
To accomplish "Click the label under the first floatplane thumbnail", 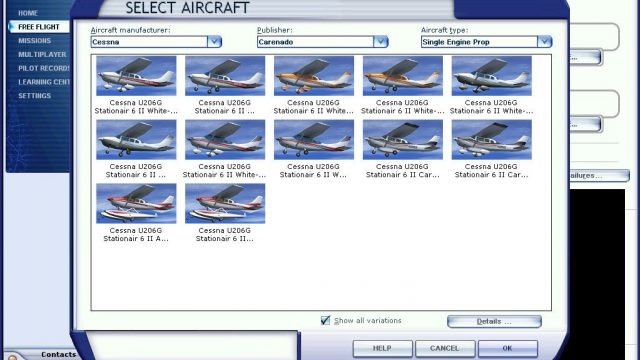I will [136, 234].
